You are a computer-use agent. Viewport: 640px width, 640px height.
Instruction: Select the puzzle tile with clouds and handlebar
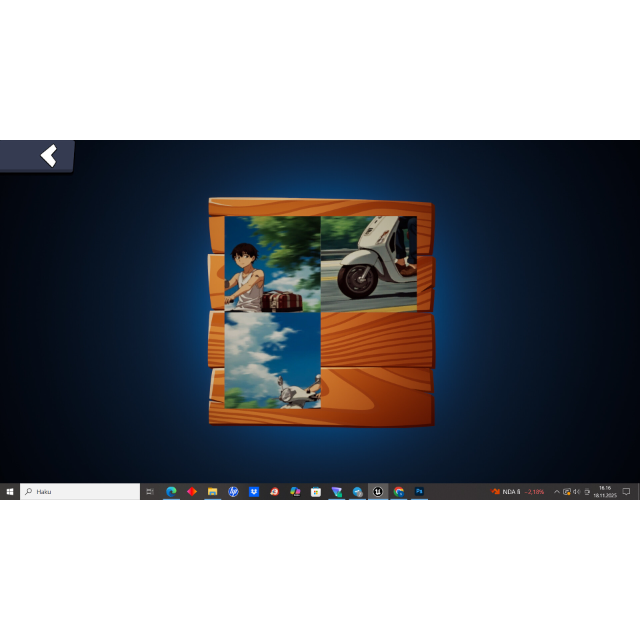click(x=272, y=360)
